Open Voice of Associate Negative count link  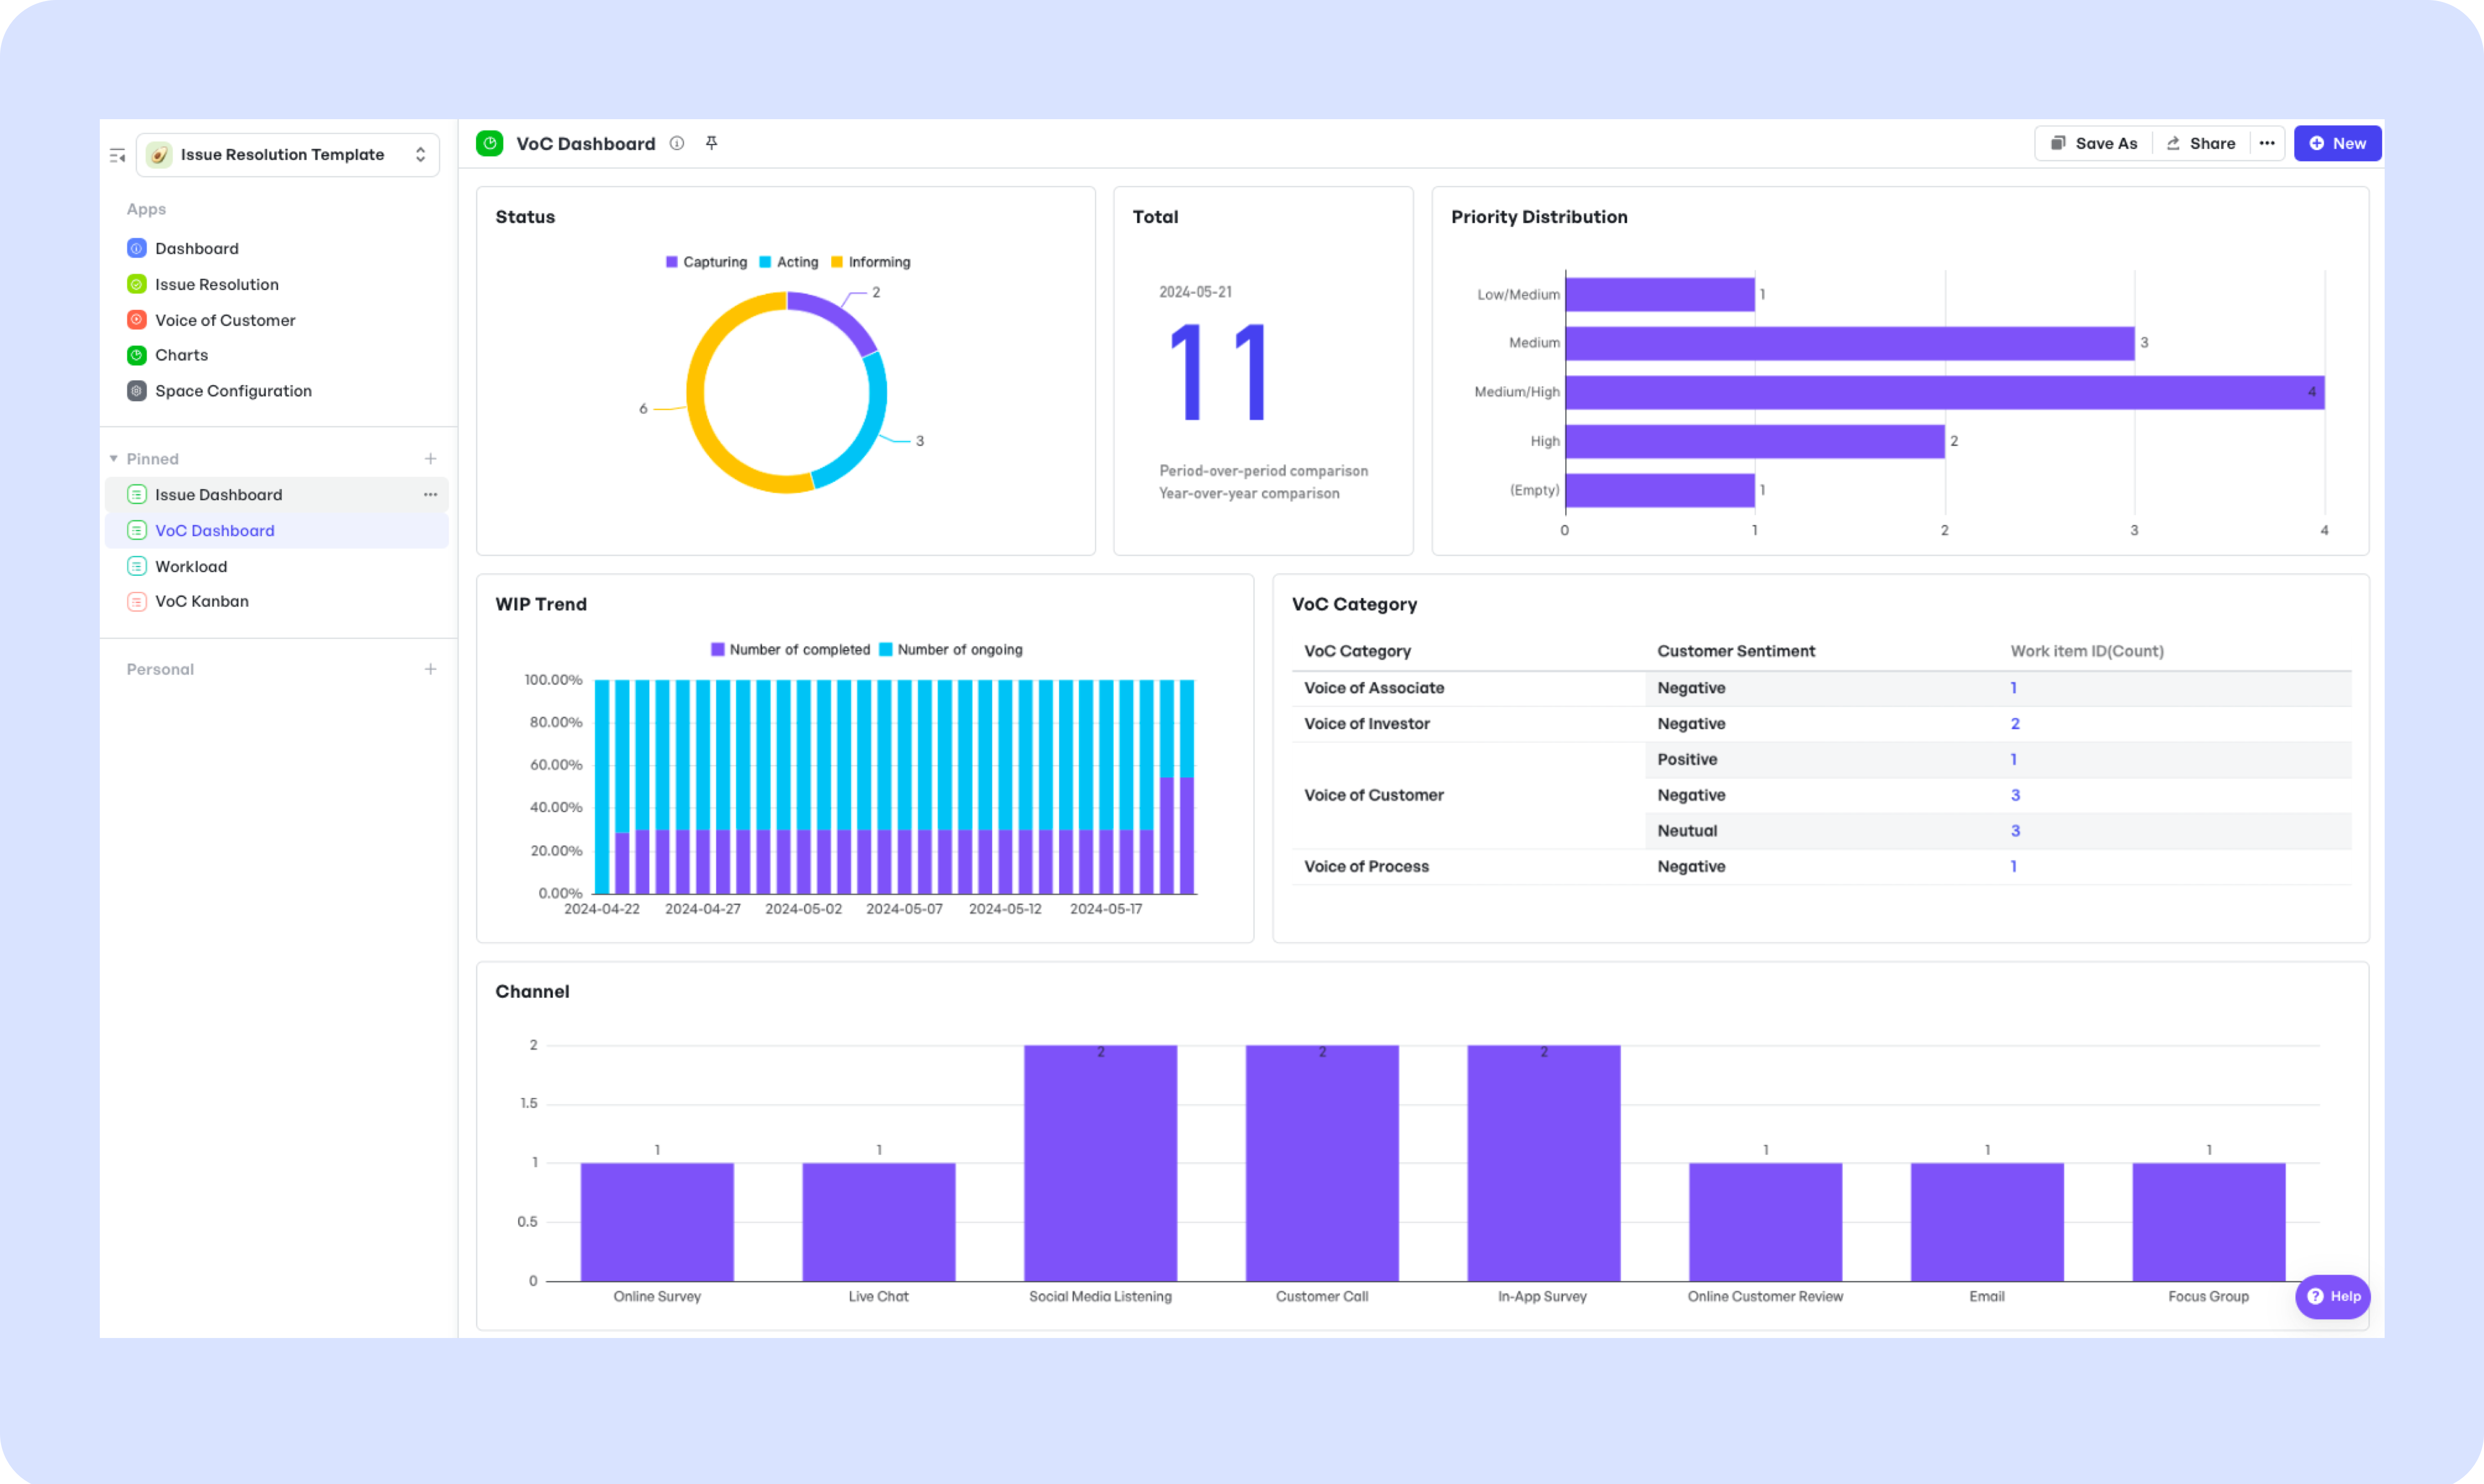click(2014, 688)
